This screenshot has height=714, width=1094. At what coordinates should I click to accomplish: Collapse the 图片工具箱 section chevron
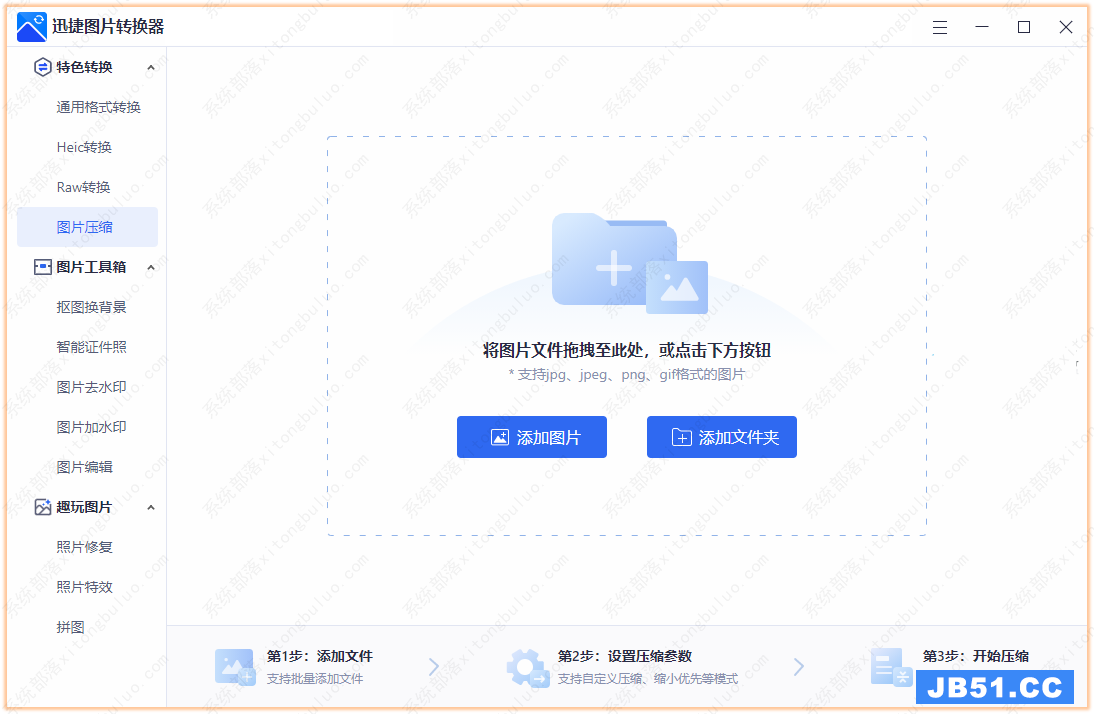click(151, 268)
